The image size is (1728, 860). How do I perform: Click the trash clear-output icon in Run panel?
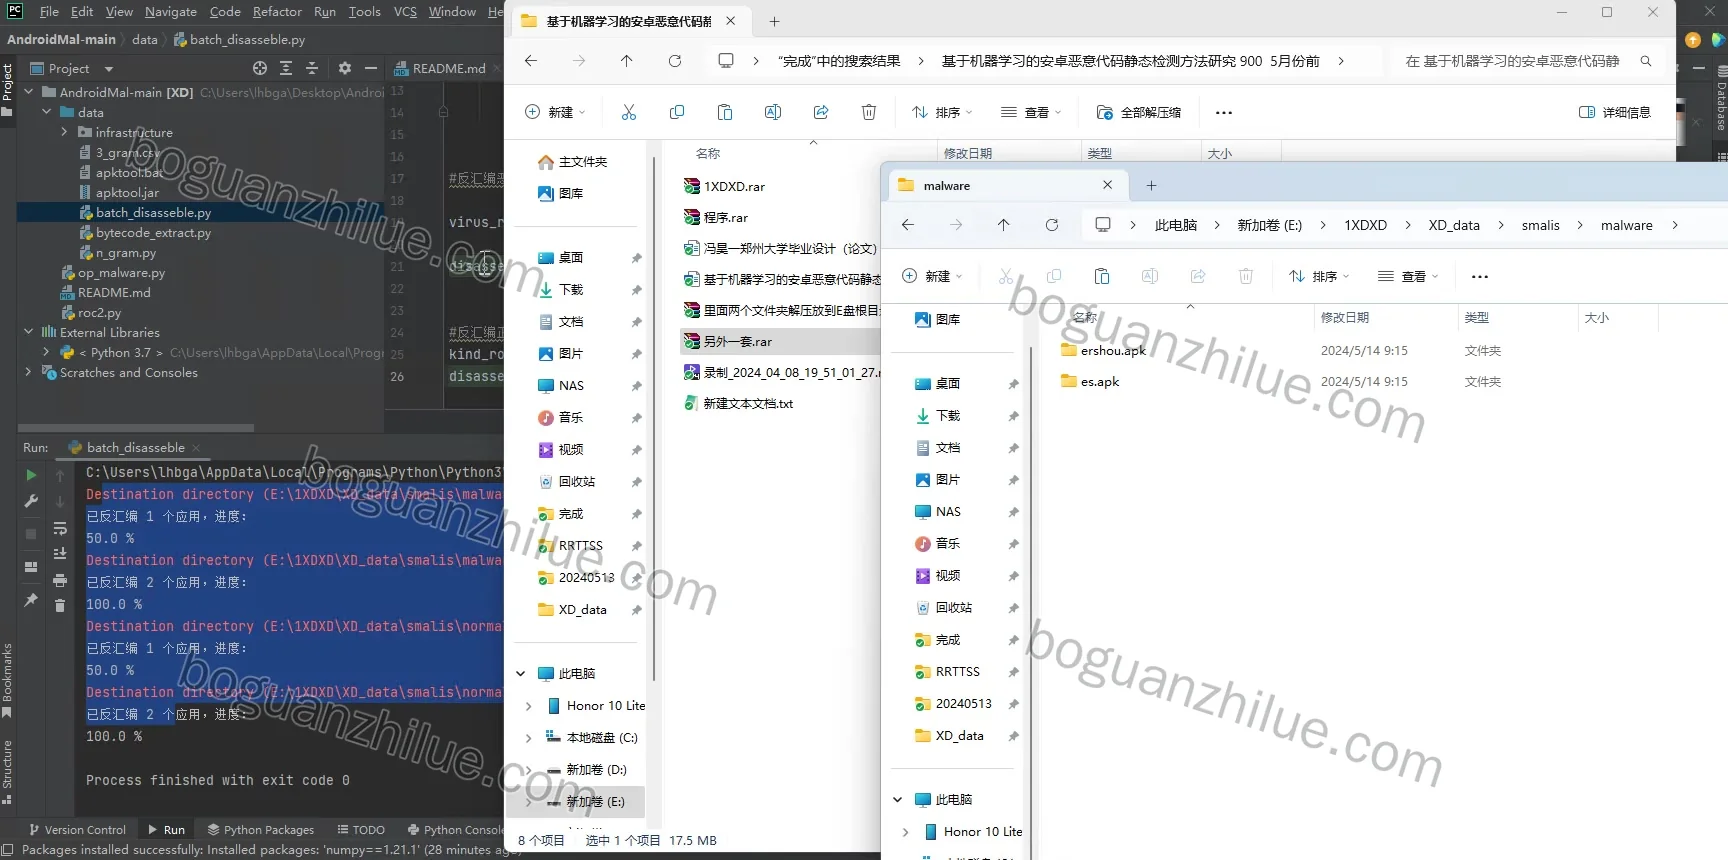(x=60, y=605)
